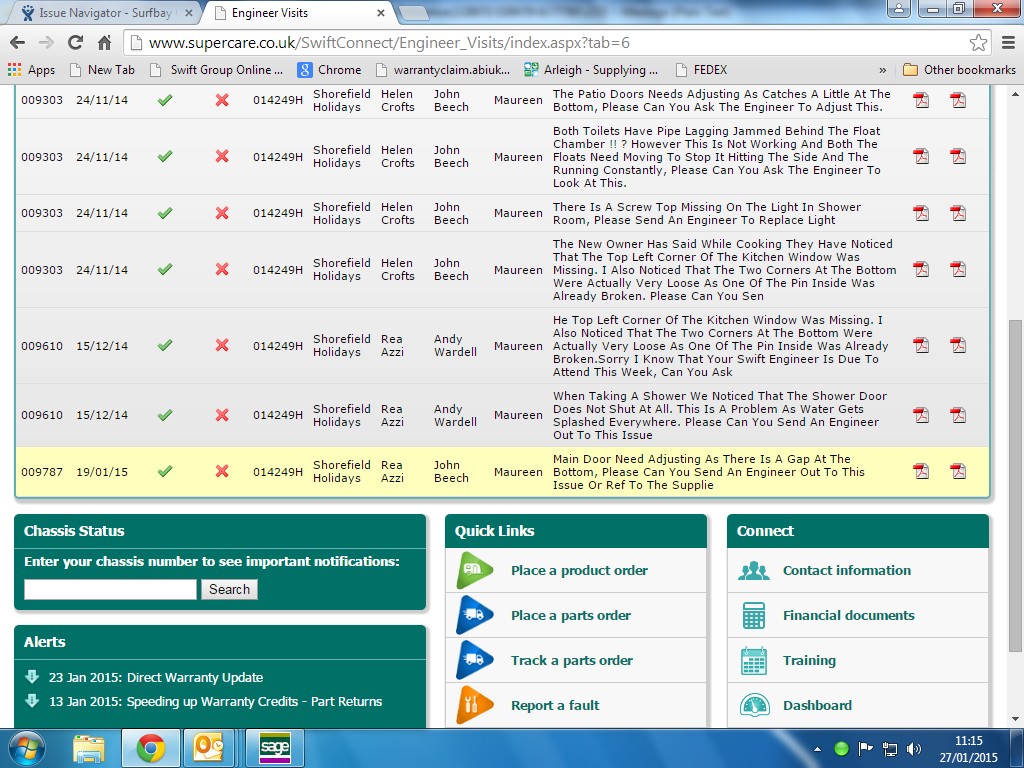Click the Place a product order icon
Viewport: 1024px width, 768px height.
pos(474,571)
